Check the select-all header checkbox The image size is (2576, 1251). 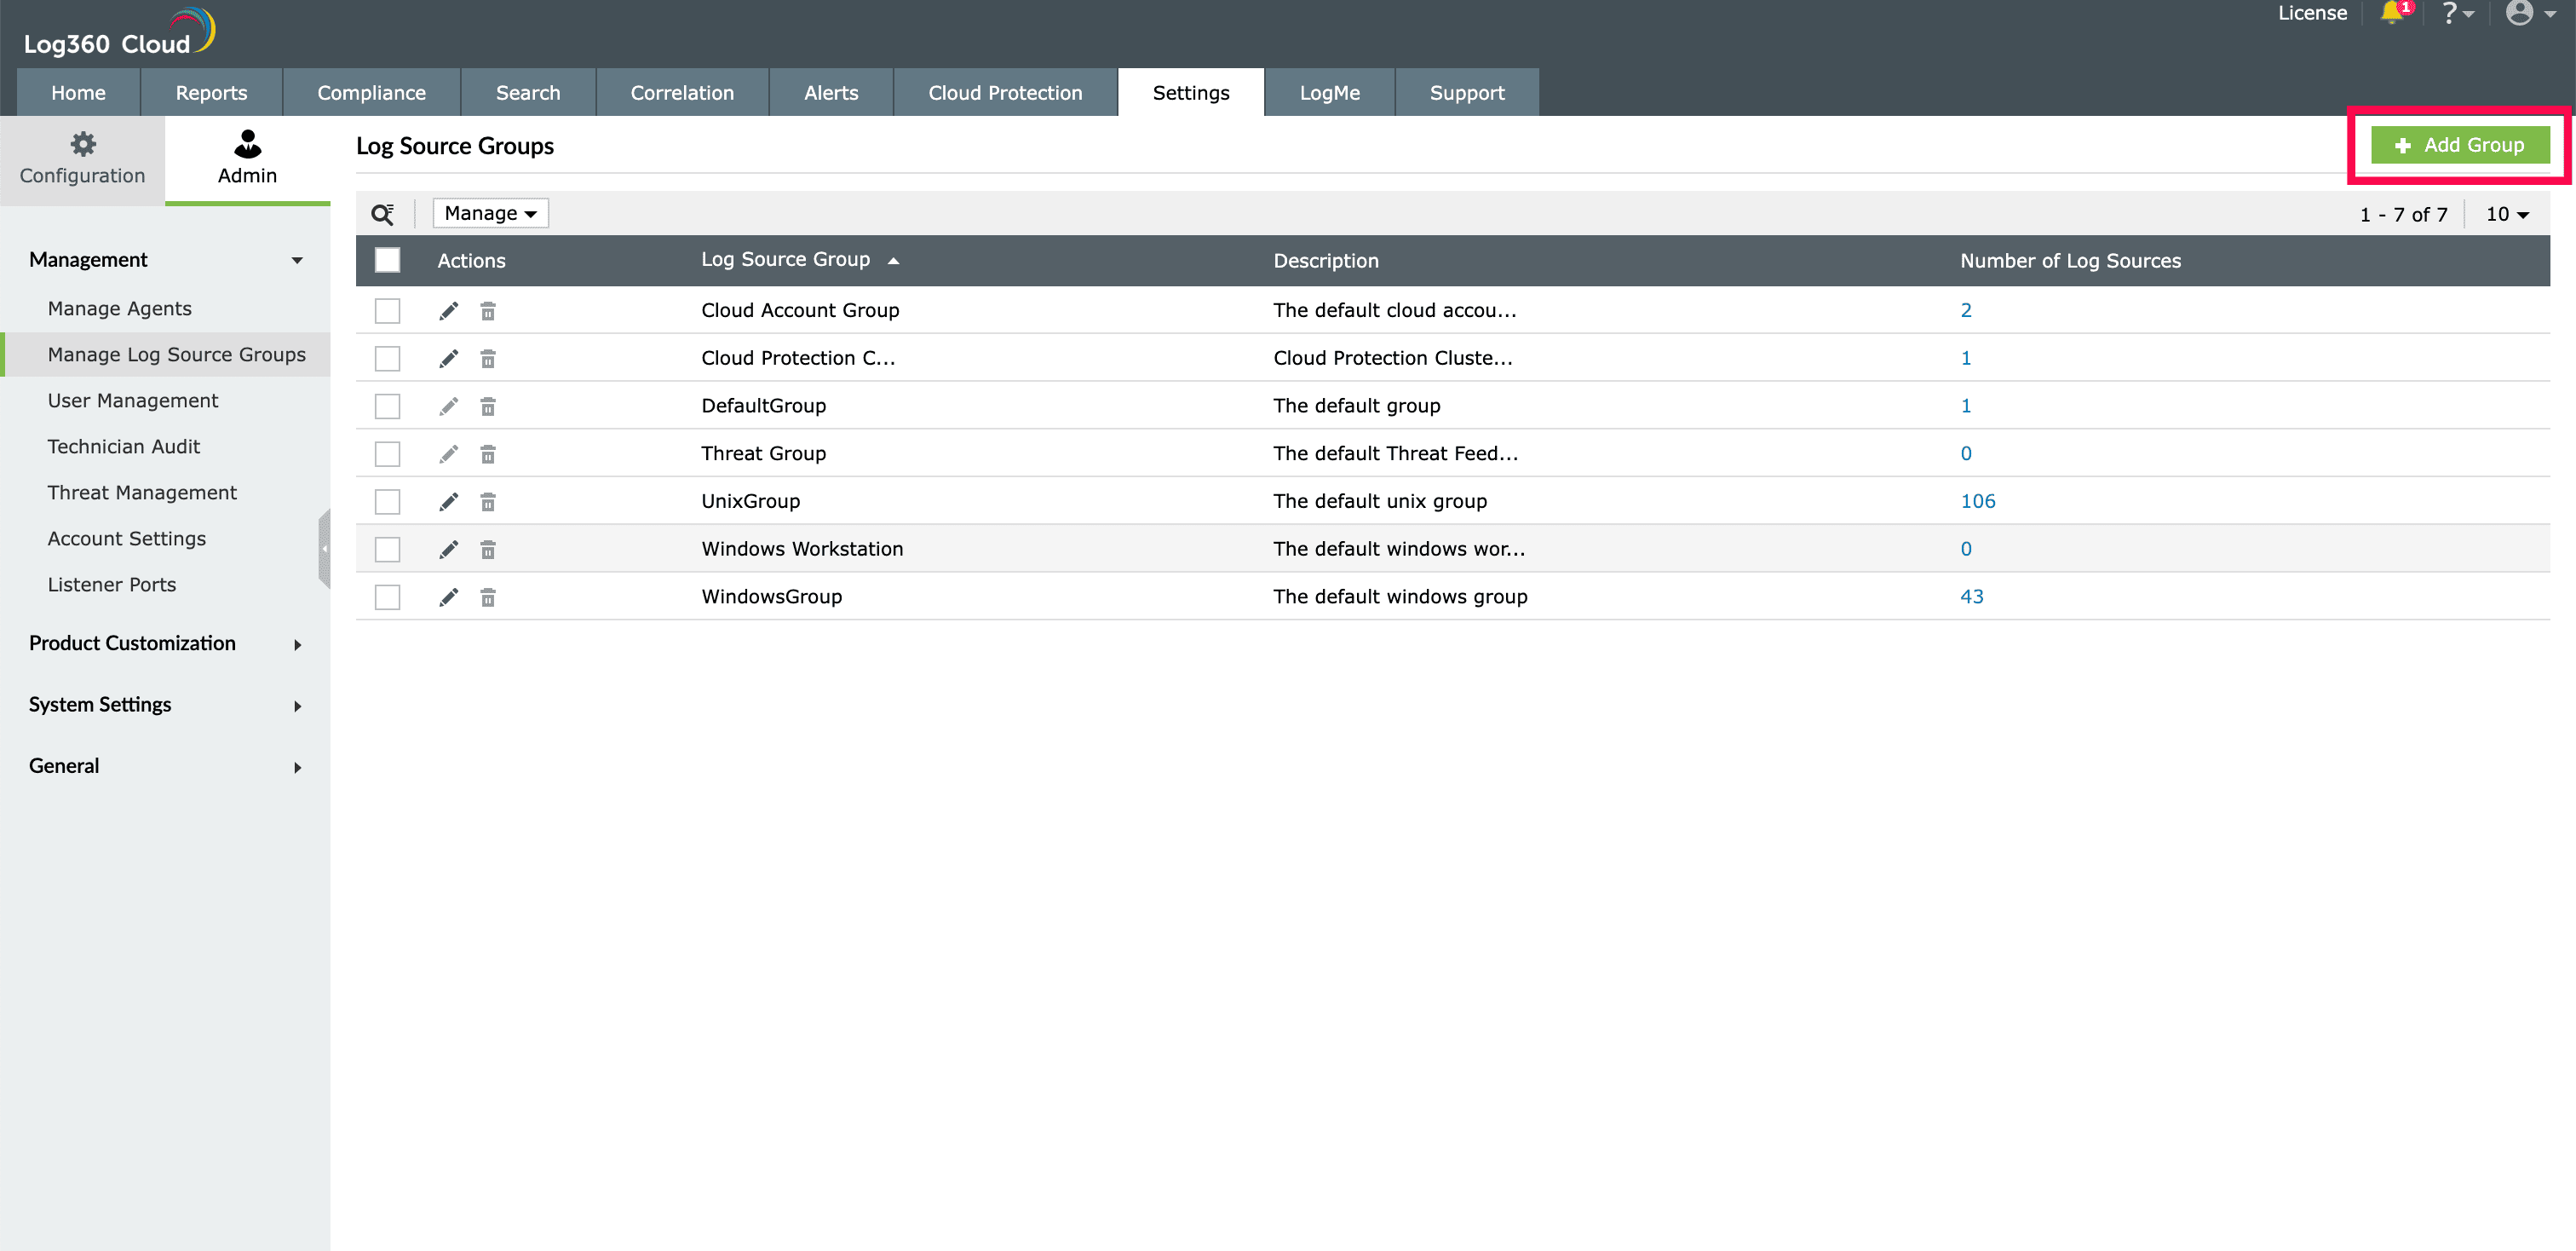(387, 261)
